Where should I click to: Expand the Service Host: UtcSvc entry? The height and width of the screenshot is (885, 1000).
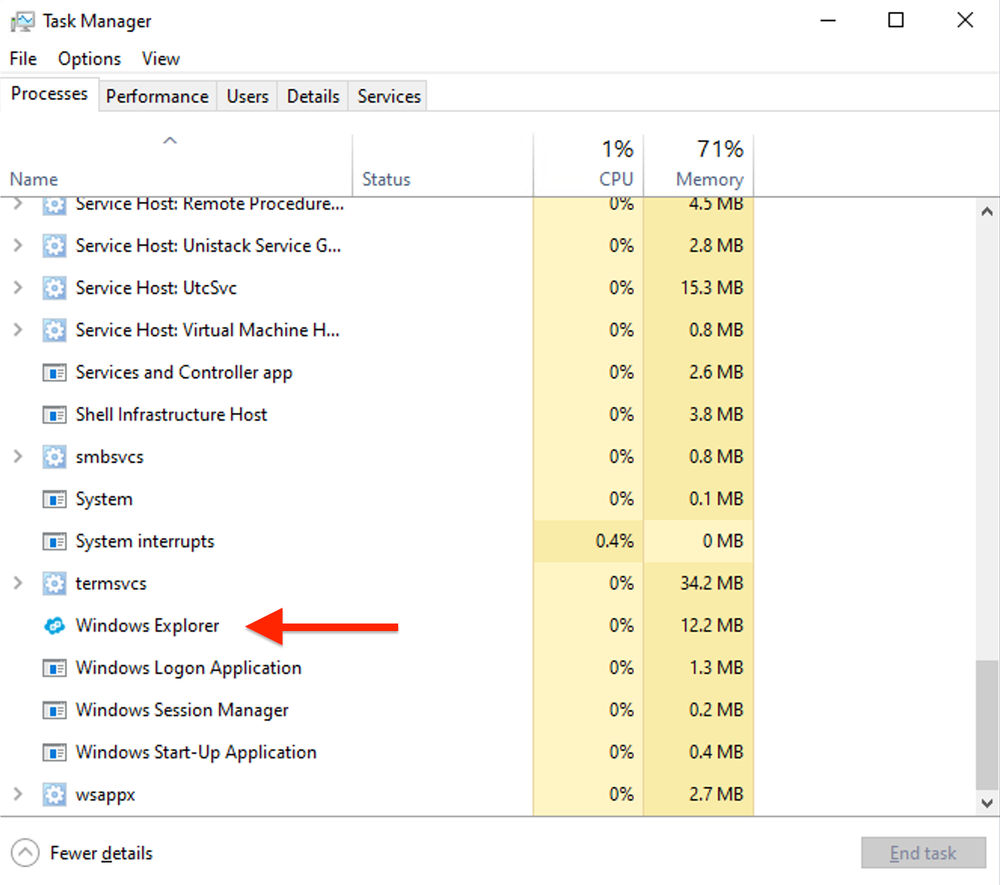18,287
